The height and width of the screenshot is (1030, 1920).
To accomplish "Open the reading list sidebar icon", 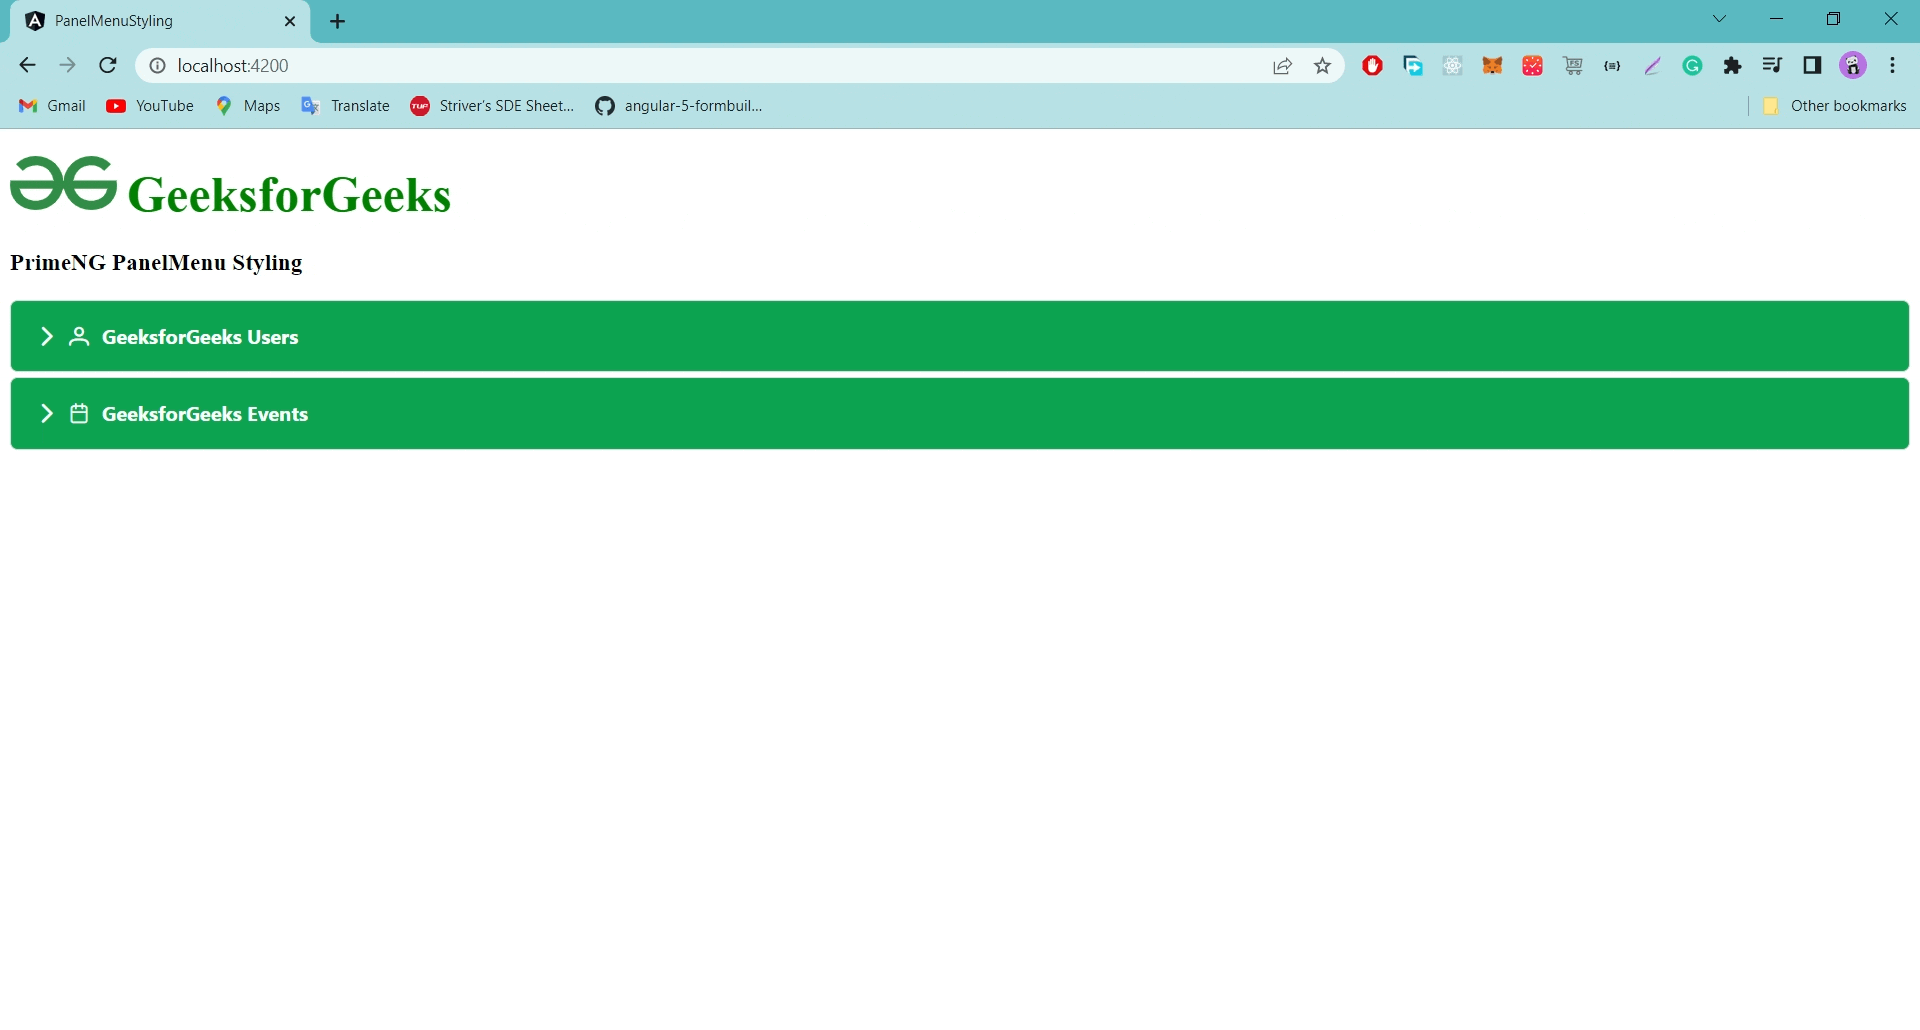I will [1772, 65].
